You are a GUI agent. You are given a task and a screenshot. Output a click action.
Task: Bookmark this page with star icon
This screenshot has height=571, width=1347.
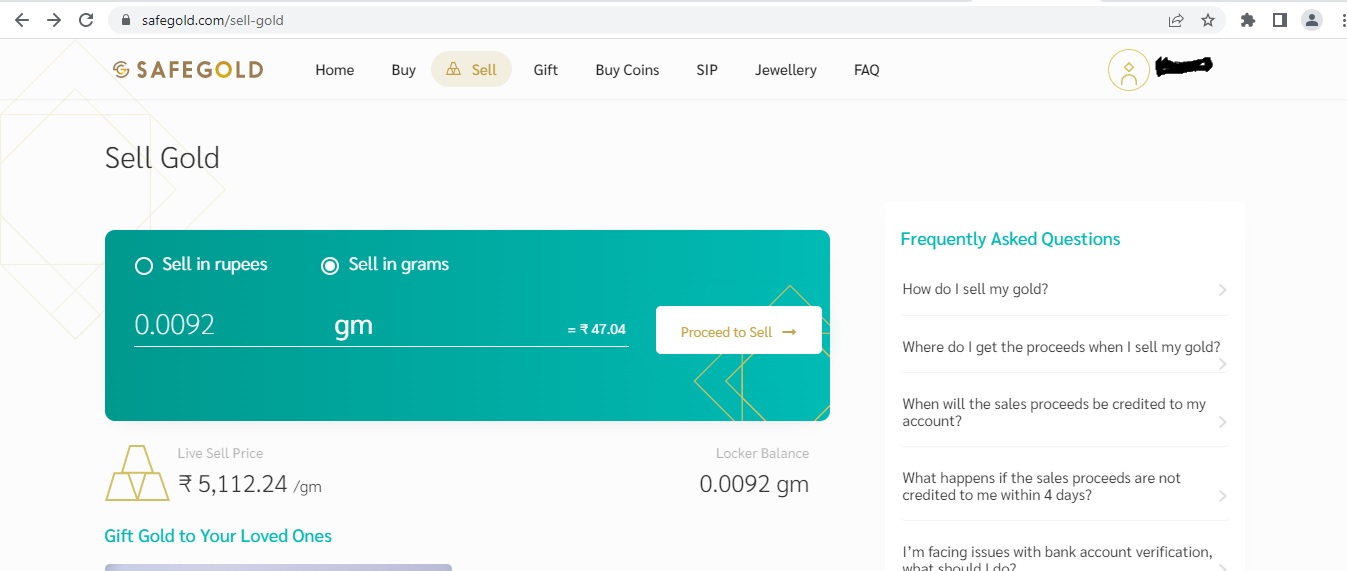tap(1208, 20)
